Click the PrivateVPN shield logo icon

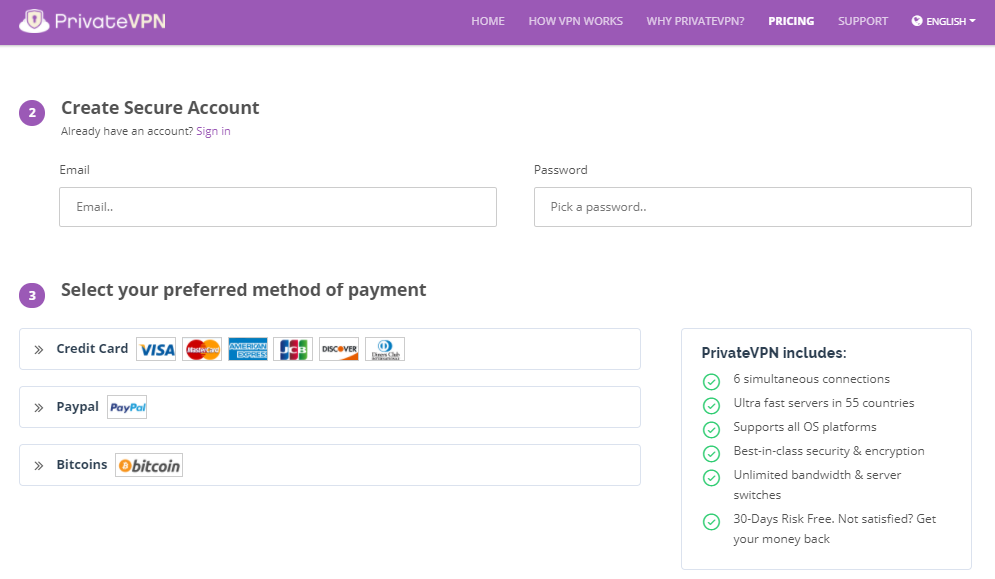[34, 21]
